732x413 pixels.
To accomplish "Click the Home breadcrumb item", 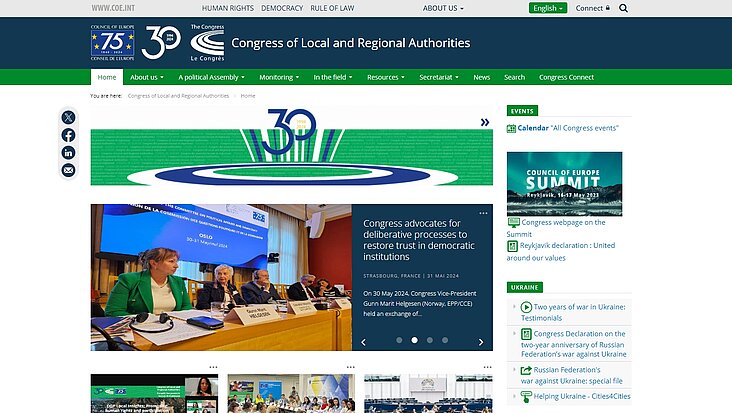I will click(x=248, y=96).
